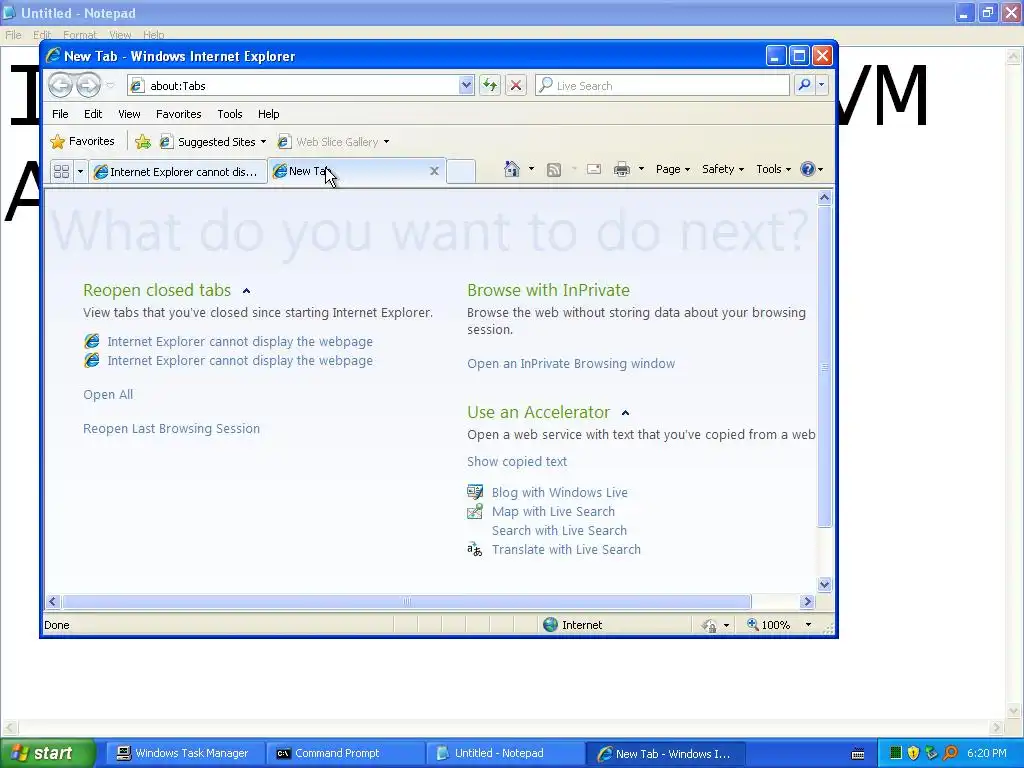Click the Read Mail envelope icon
The image size is (1024, 768).
pyautogui.click(x=594, y=169)
